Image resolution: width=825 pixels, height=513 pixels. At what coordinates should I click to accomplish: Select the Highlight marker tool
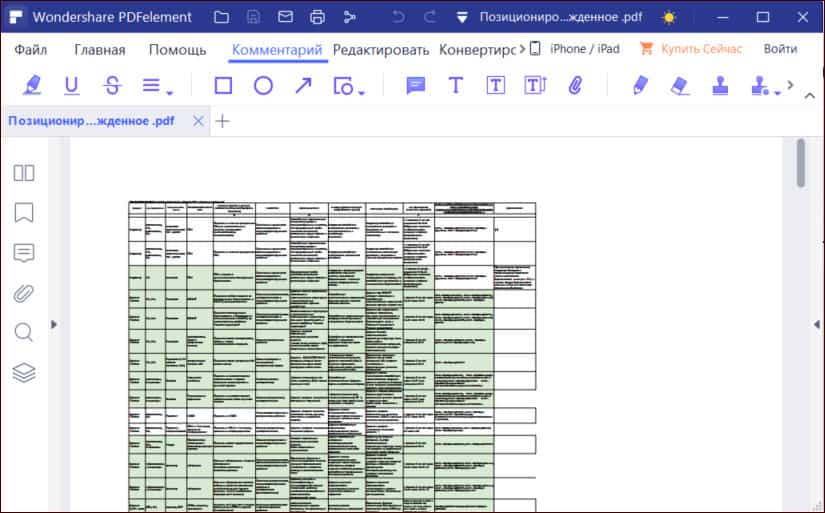pyautogui.click(x=32, y=85)
